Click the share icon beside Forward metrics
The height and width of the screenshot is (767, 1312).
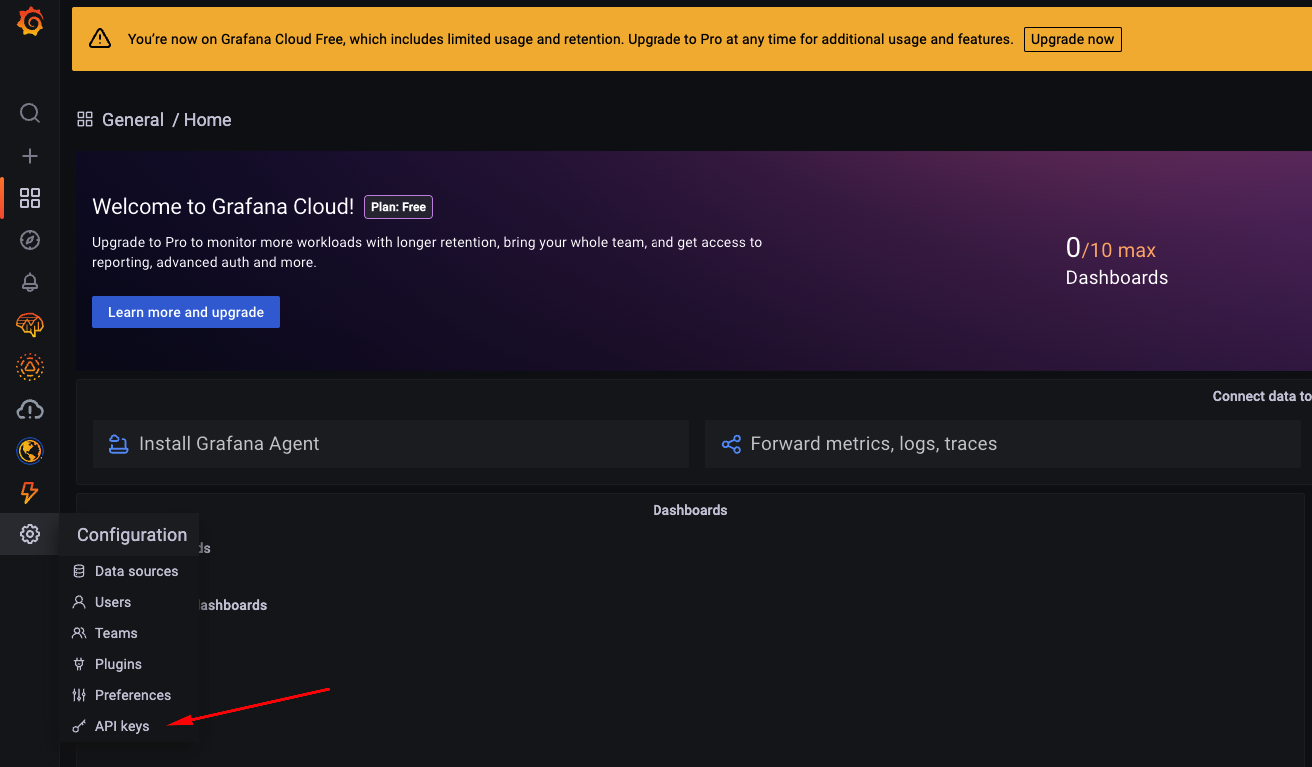click(x=731, y=444)
